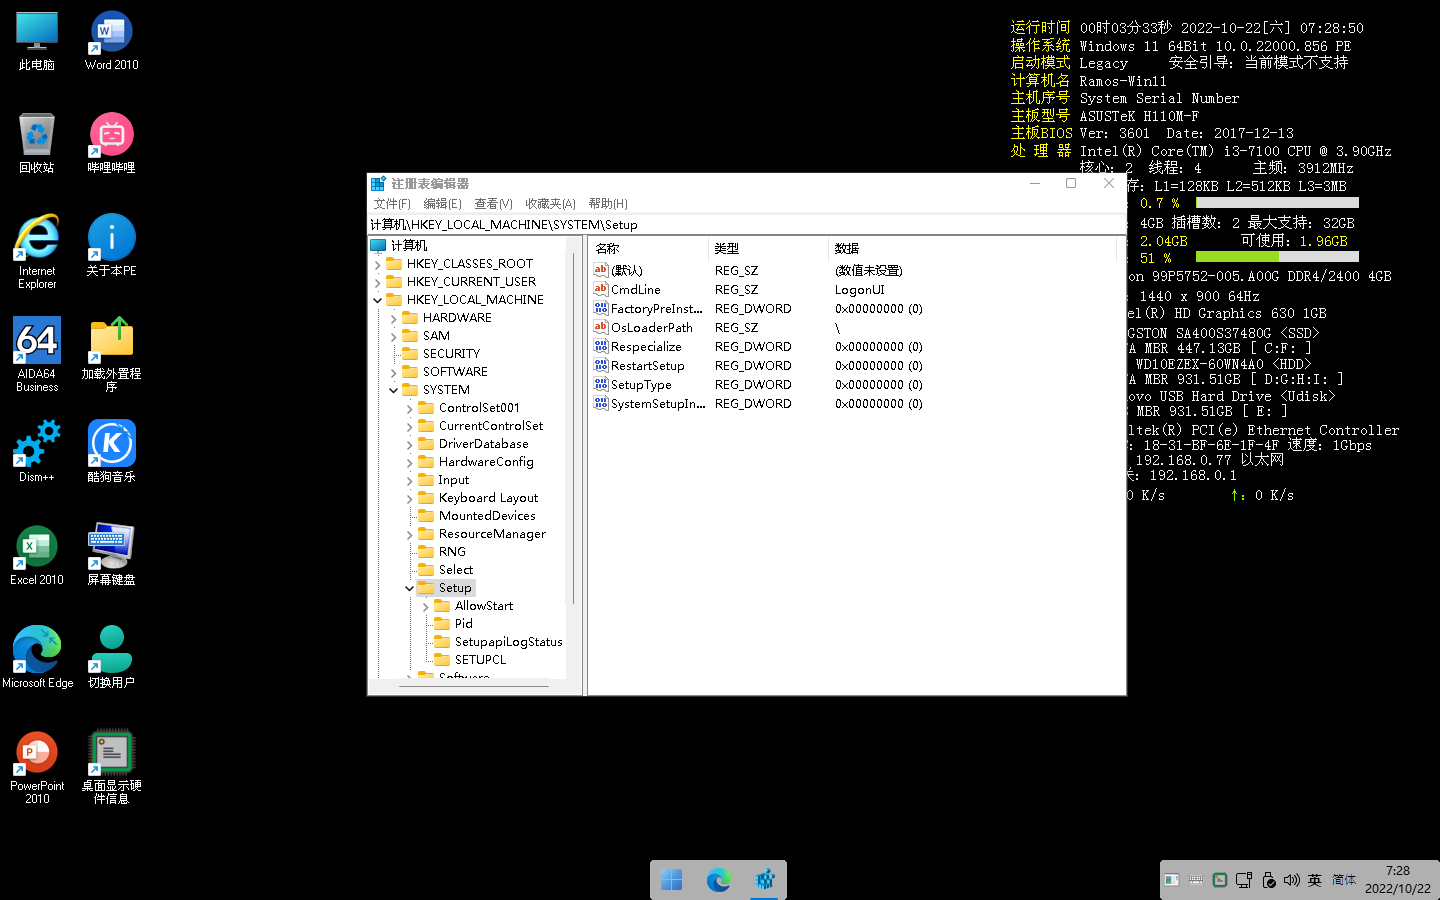Select the Keyboard Layout key
The width and height of the screenshot is (1440, 900).
pos(488,498)
